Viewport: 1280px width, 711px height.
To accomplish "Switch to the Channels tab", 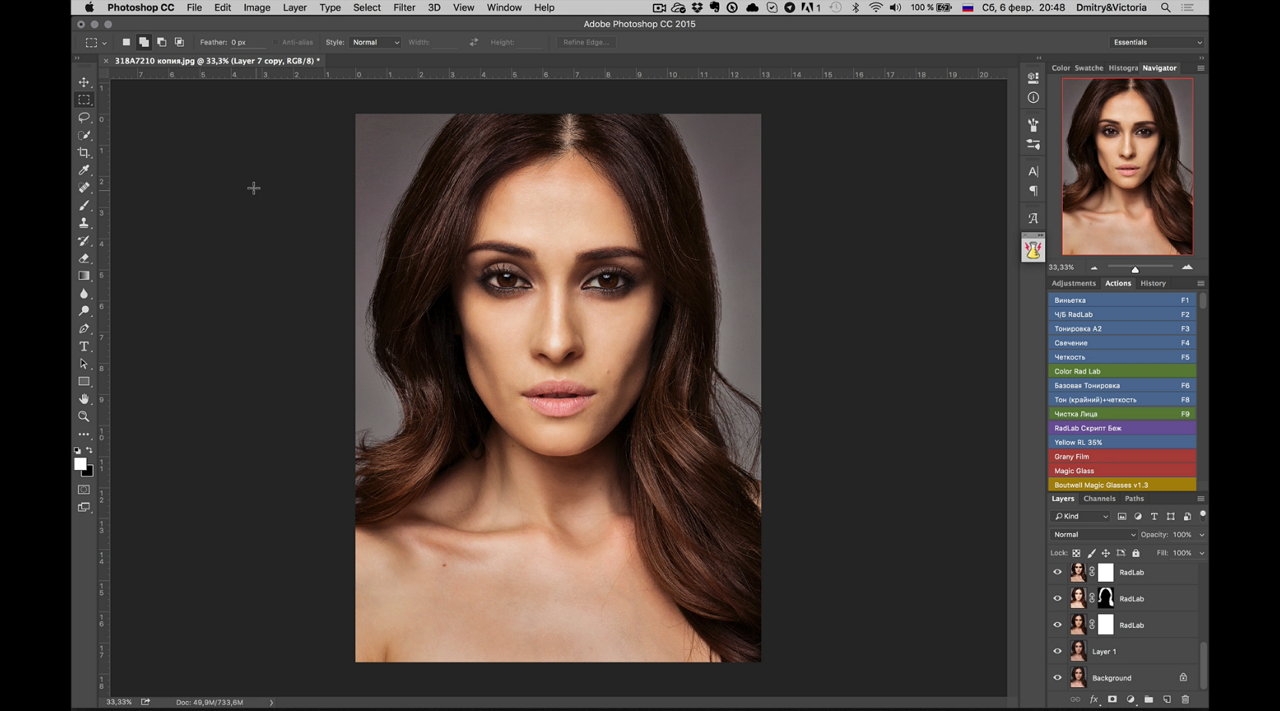I will pos(1099,498).
